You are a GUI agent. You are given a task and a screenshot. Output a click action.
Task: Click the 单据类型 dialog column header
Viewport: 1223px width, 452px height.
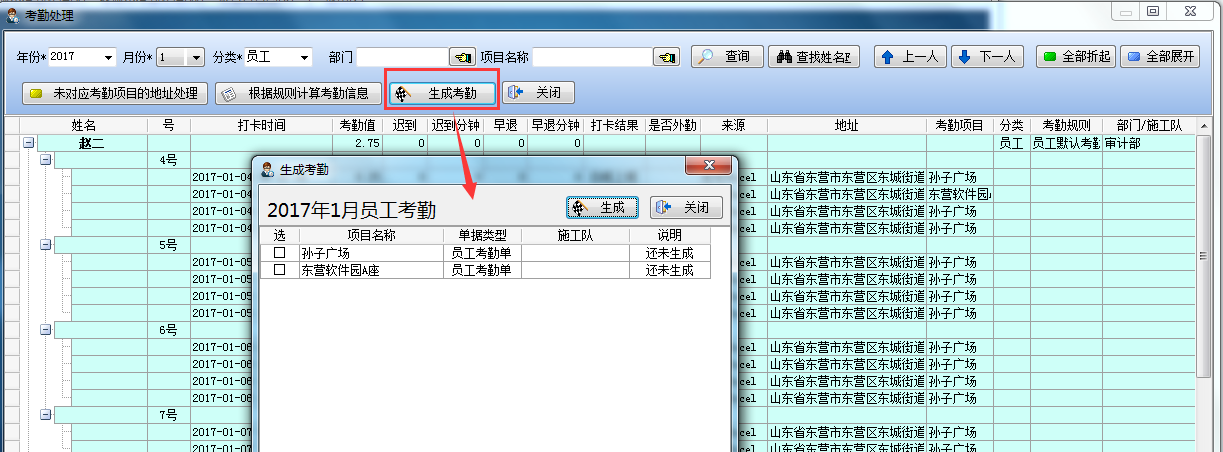pyautogui.click(x=483, y=236)
